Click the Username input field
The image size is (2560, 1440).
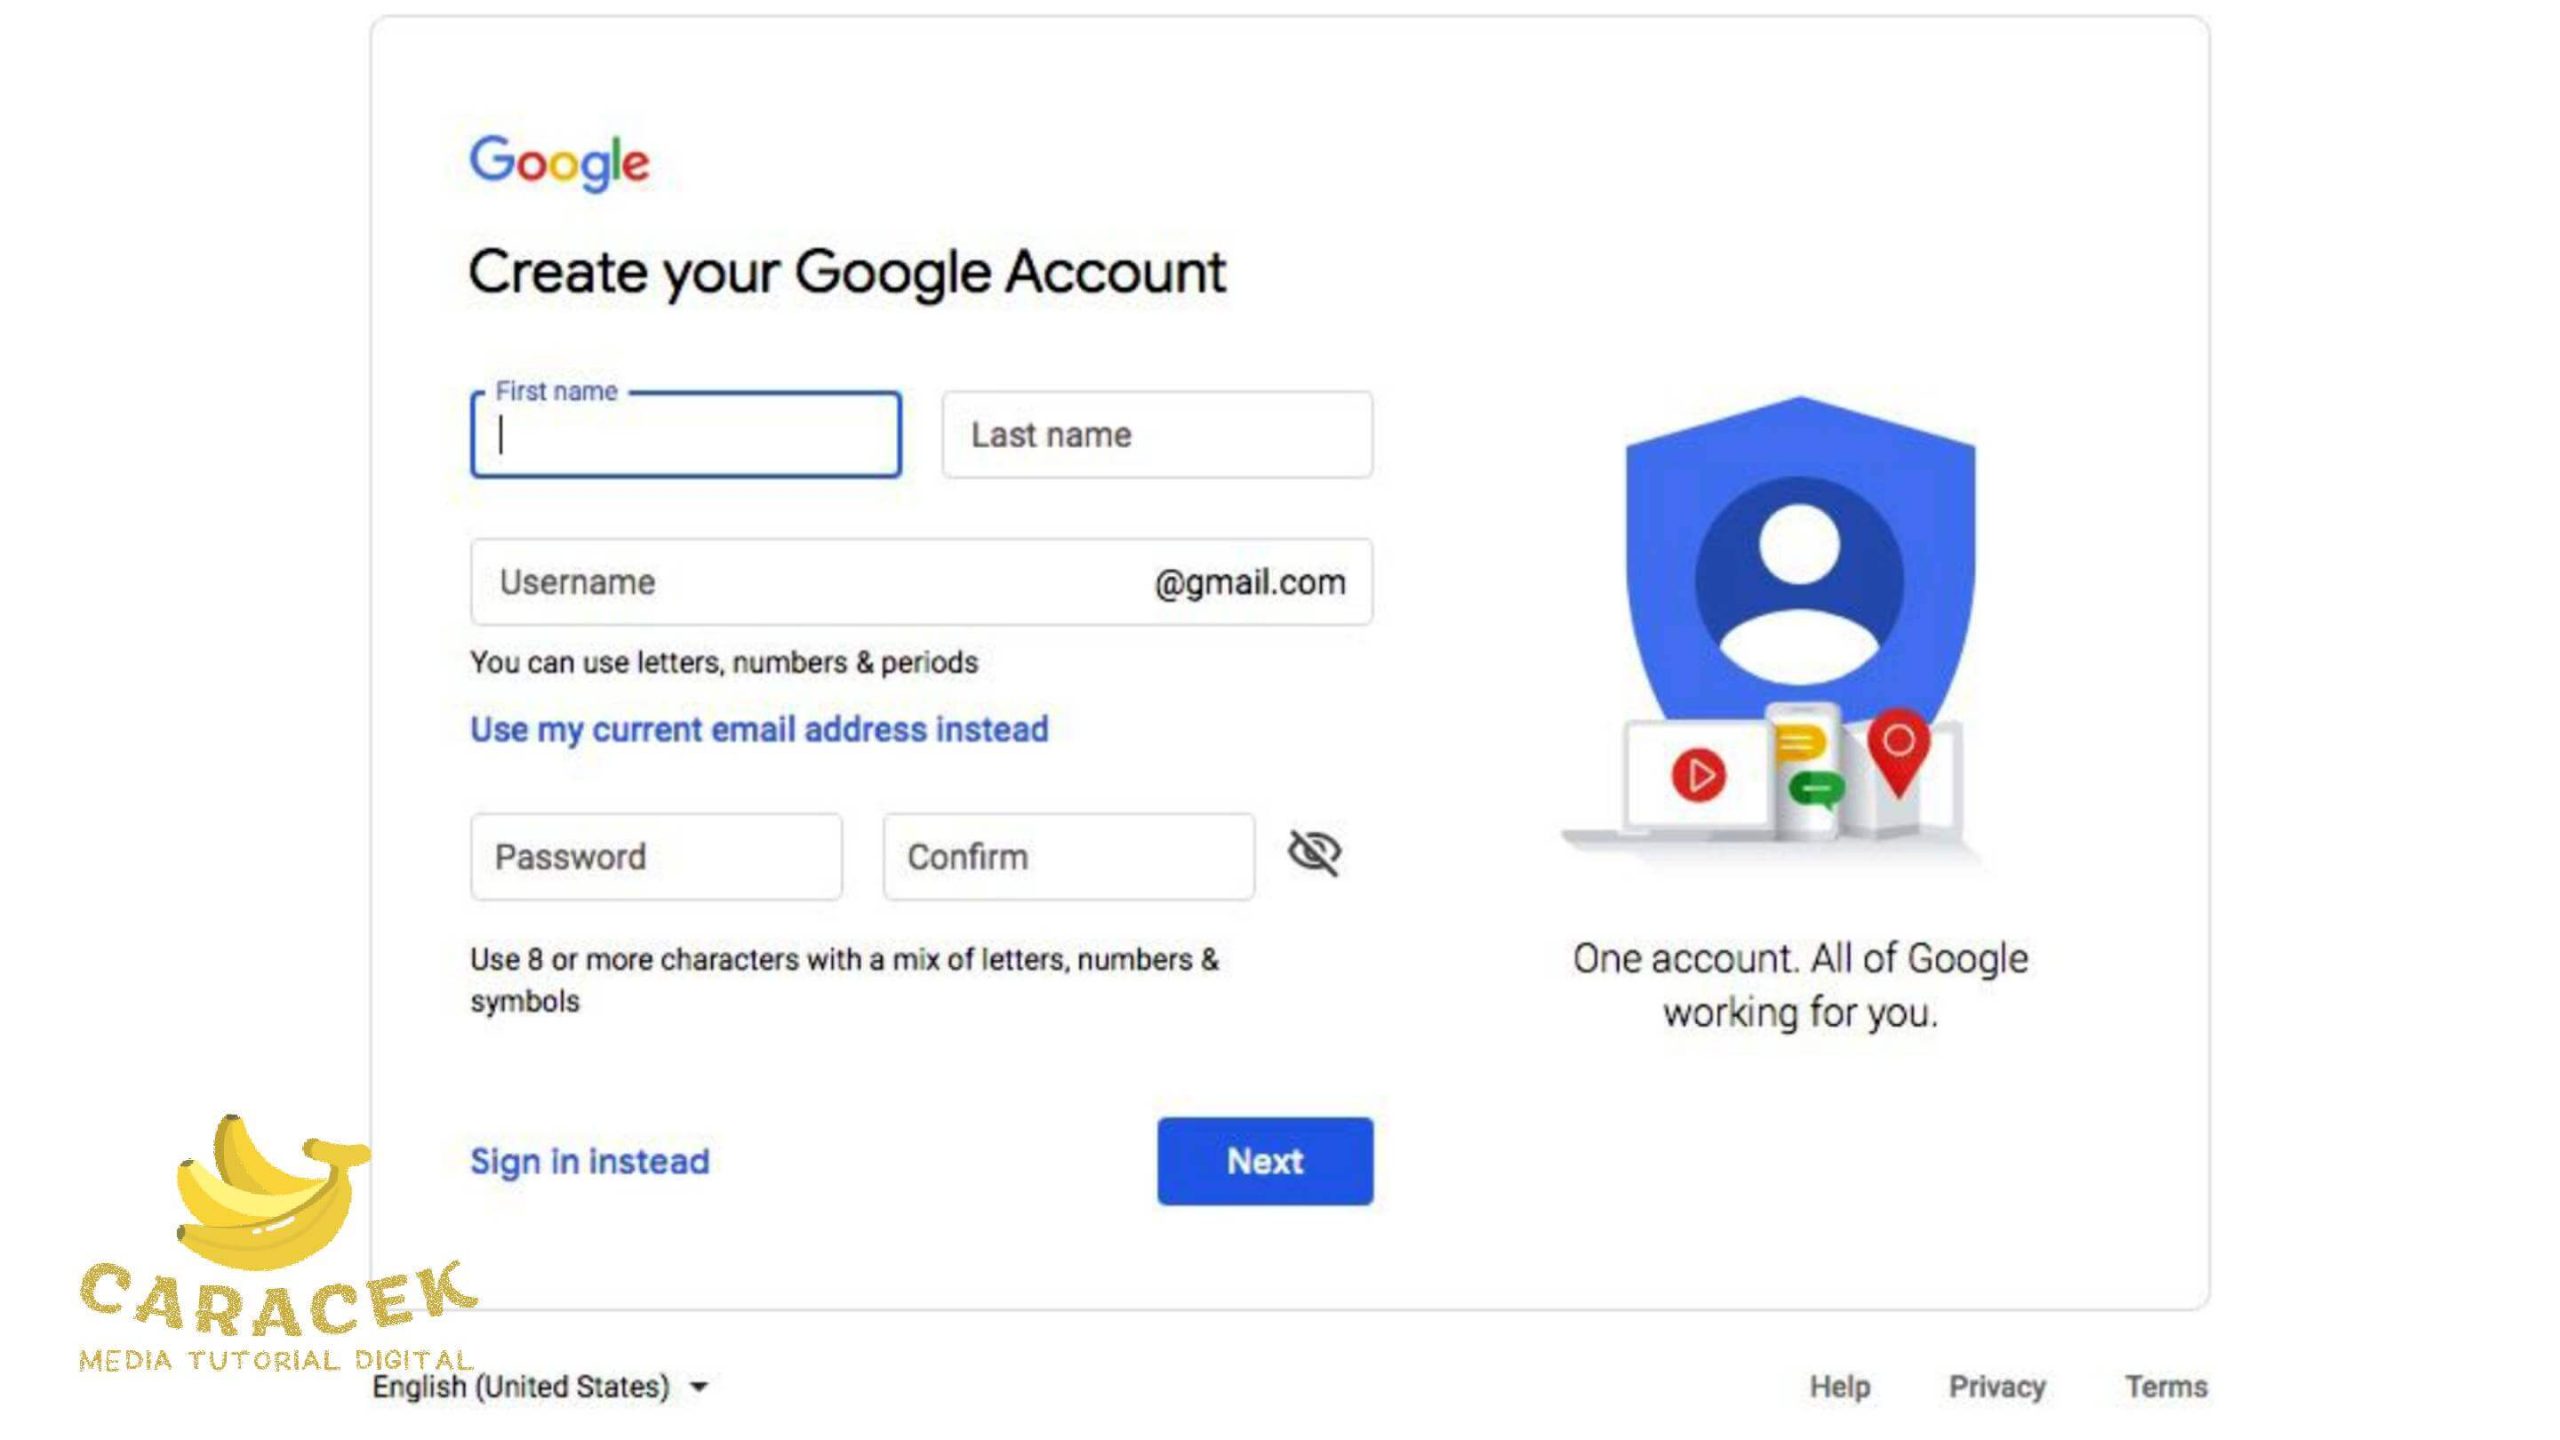tap(921, 580)
